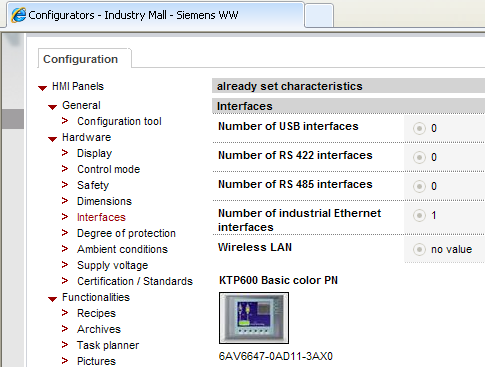Click the KTP600 panel product thumbnail

[254, 318]
